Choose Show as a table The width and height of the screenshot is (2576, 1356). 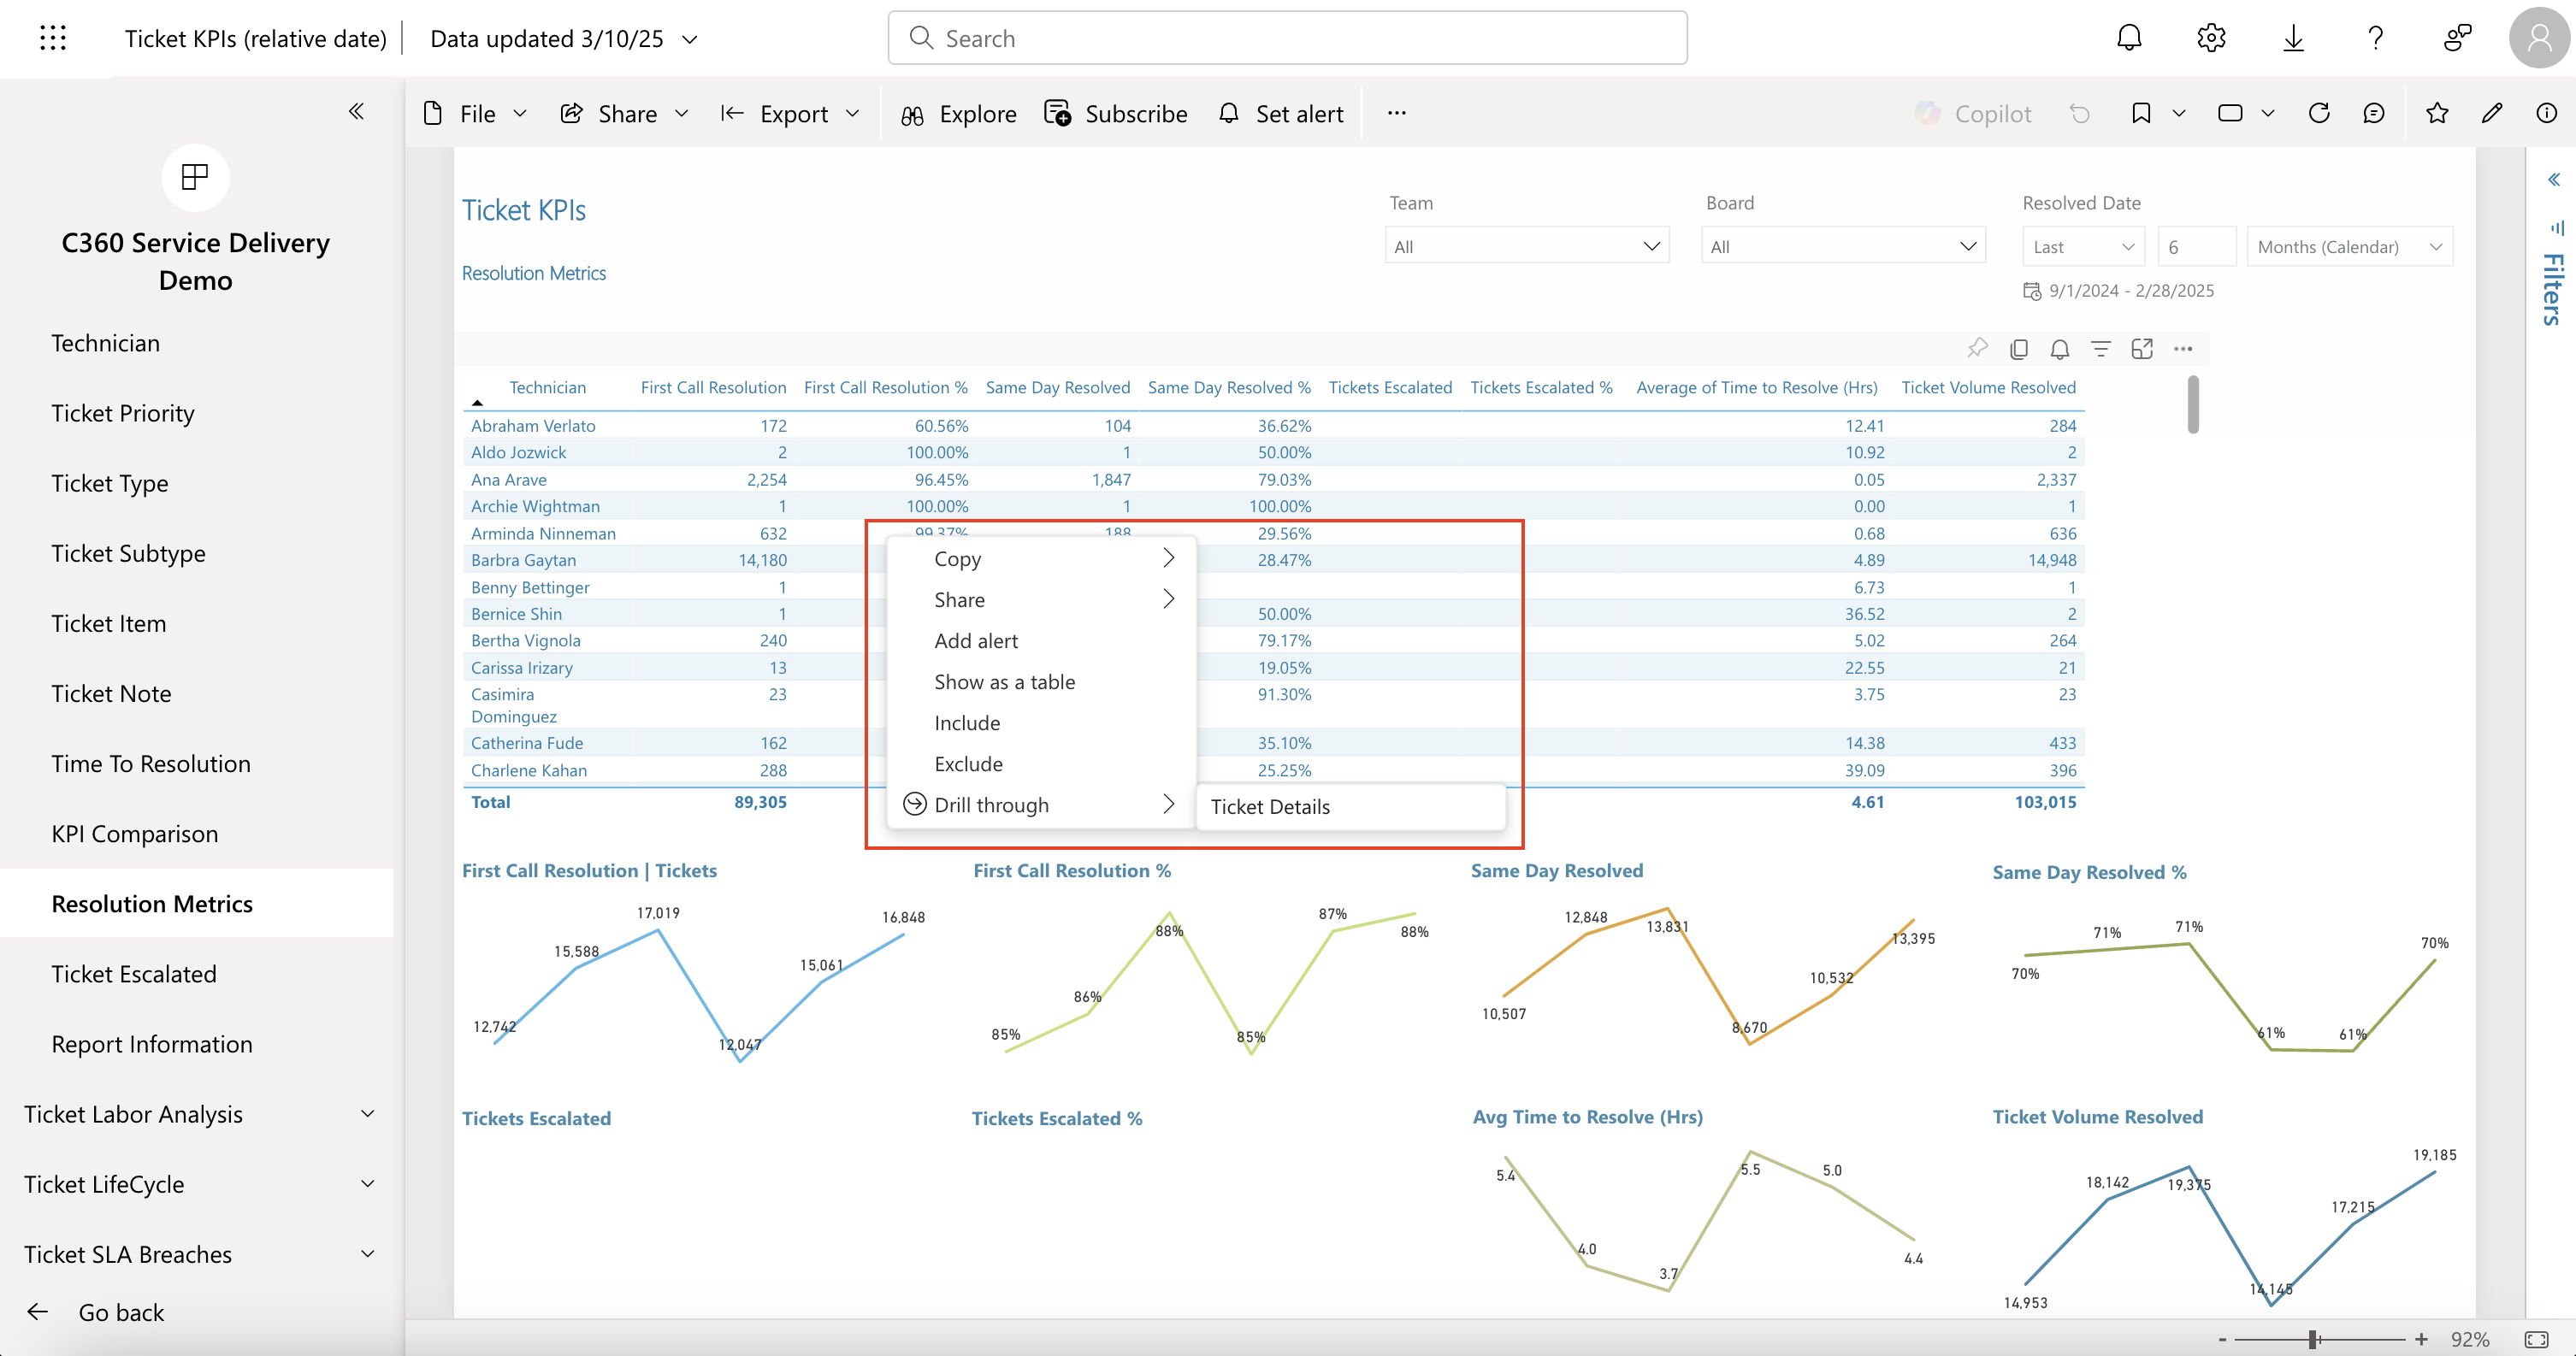tap(1004, 682)
